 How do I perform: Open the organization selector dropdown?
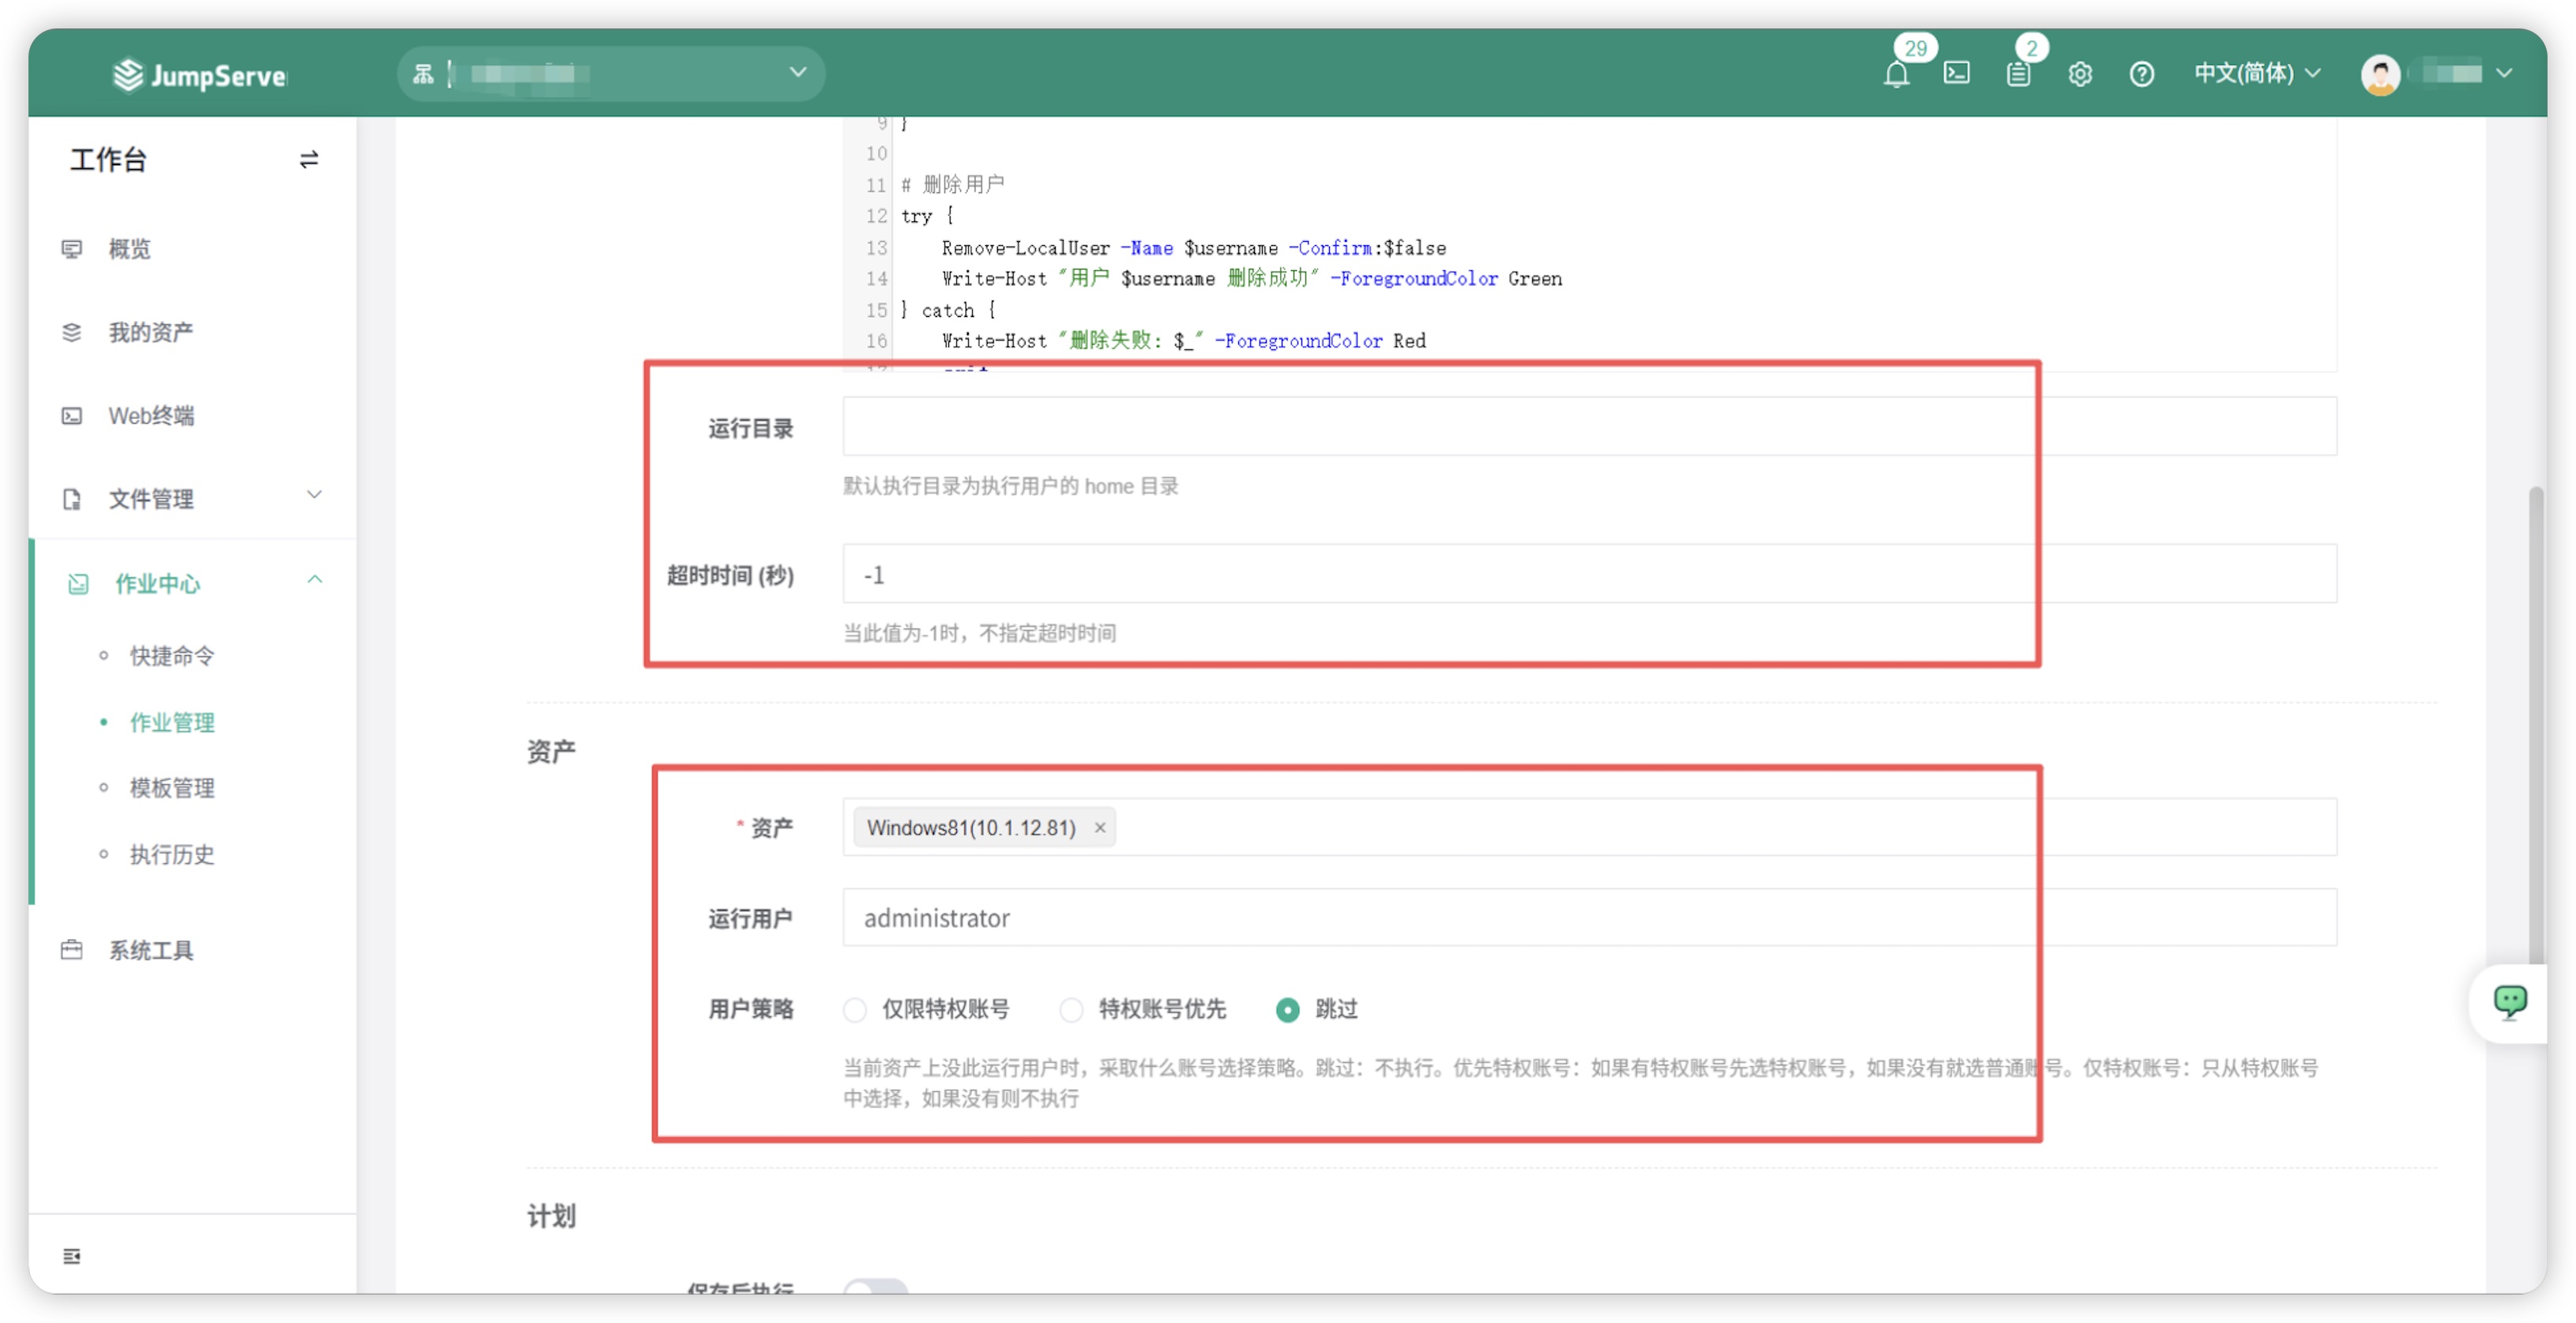click(611, 74)
